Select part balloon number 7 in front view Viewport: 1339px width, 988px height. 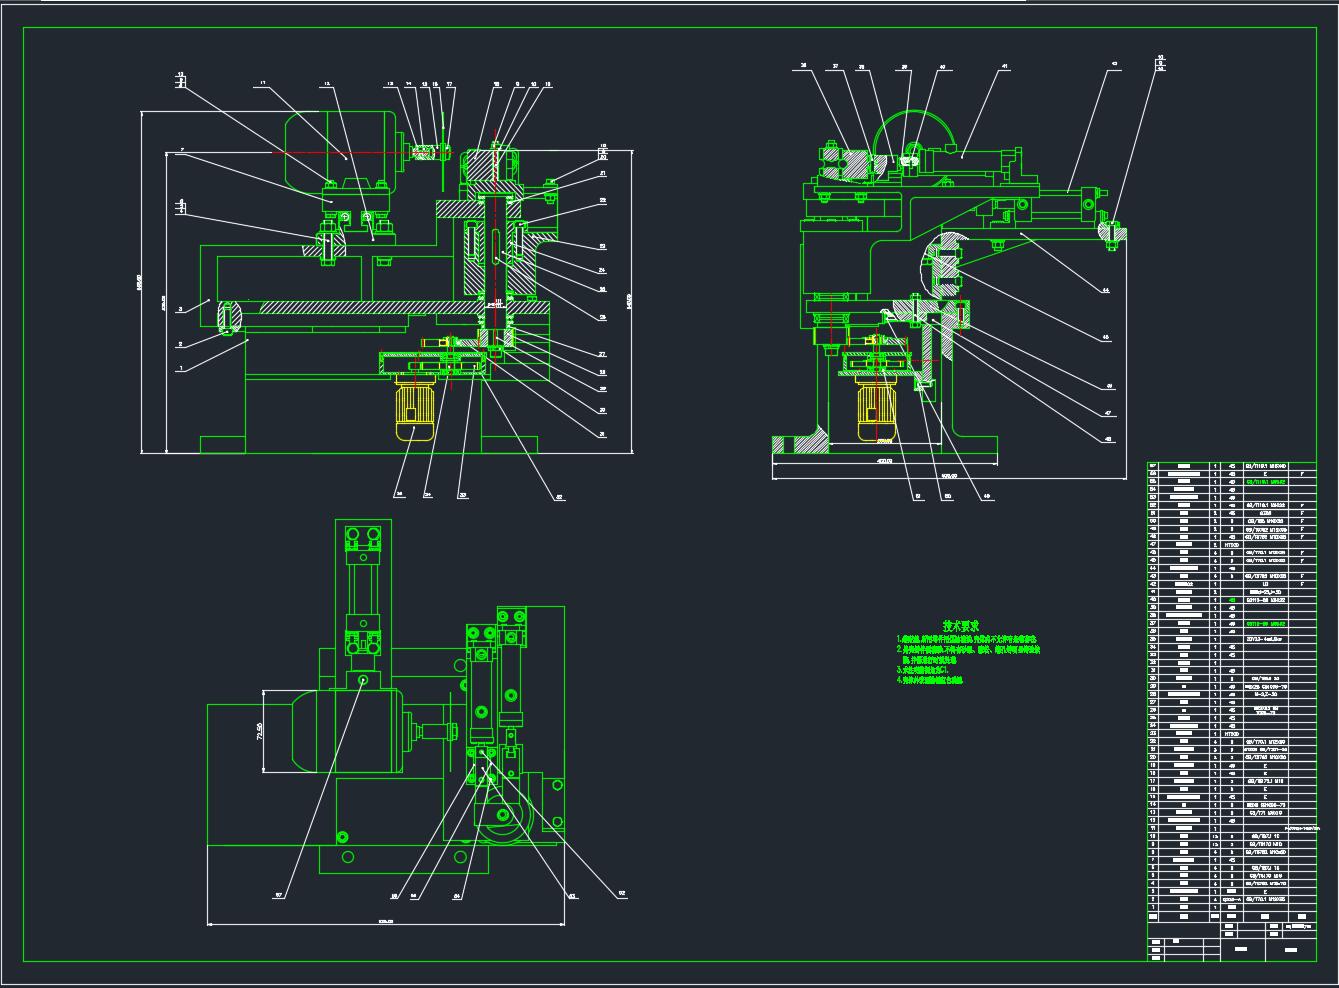pos(181,151)
